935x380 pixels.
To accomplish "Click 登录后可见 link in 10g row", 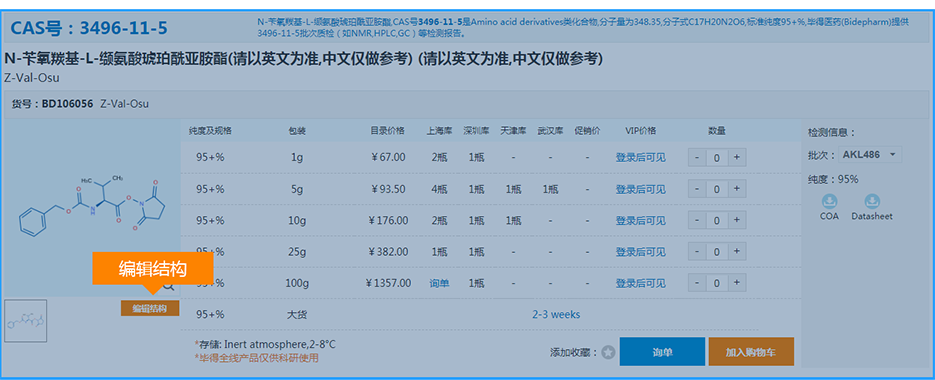I will 640,220.
